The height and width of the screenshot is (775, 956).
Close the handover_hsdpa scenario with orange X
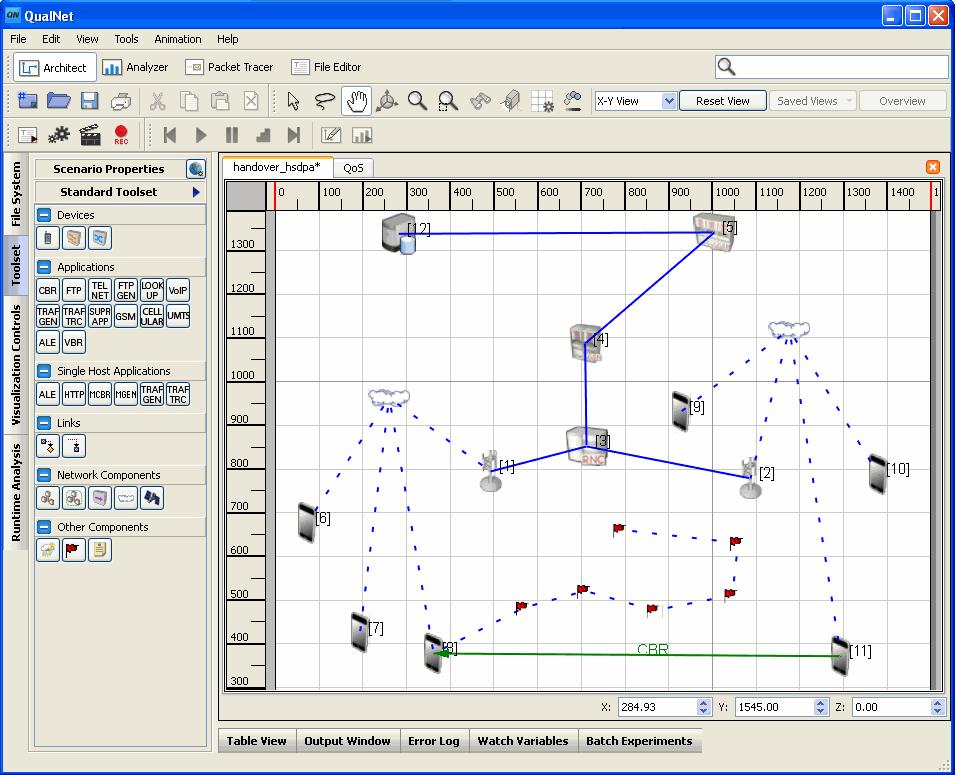(x=933, y=167)
